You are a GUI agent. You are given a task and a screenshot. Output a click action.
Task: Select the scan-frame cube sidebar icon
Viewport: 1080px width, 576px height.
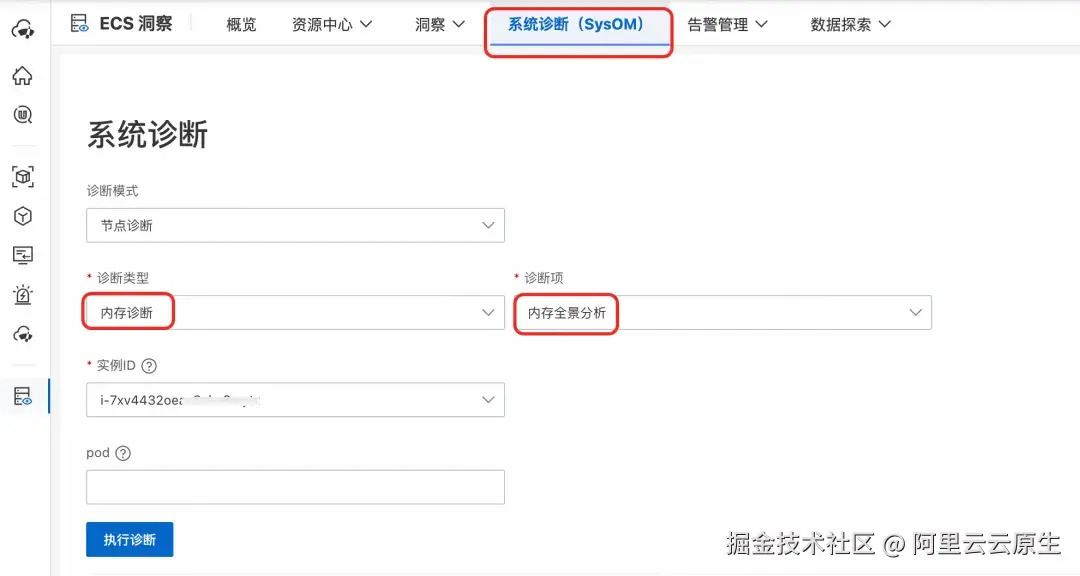[x=22, y=177]
